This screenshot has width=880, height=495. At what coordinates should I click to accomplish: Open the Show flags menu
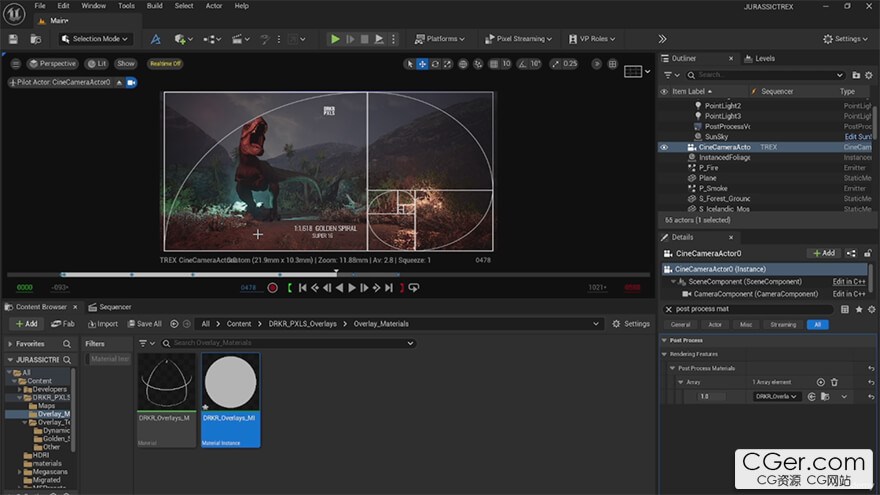click(126, 63)
